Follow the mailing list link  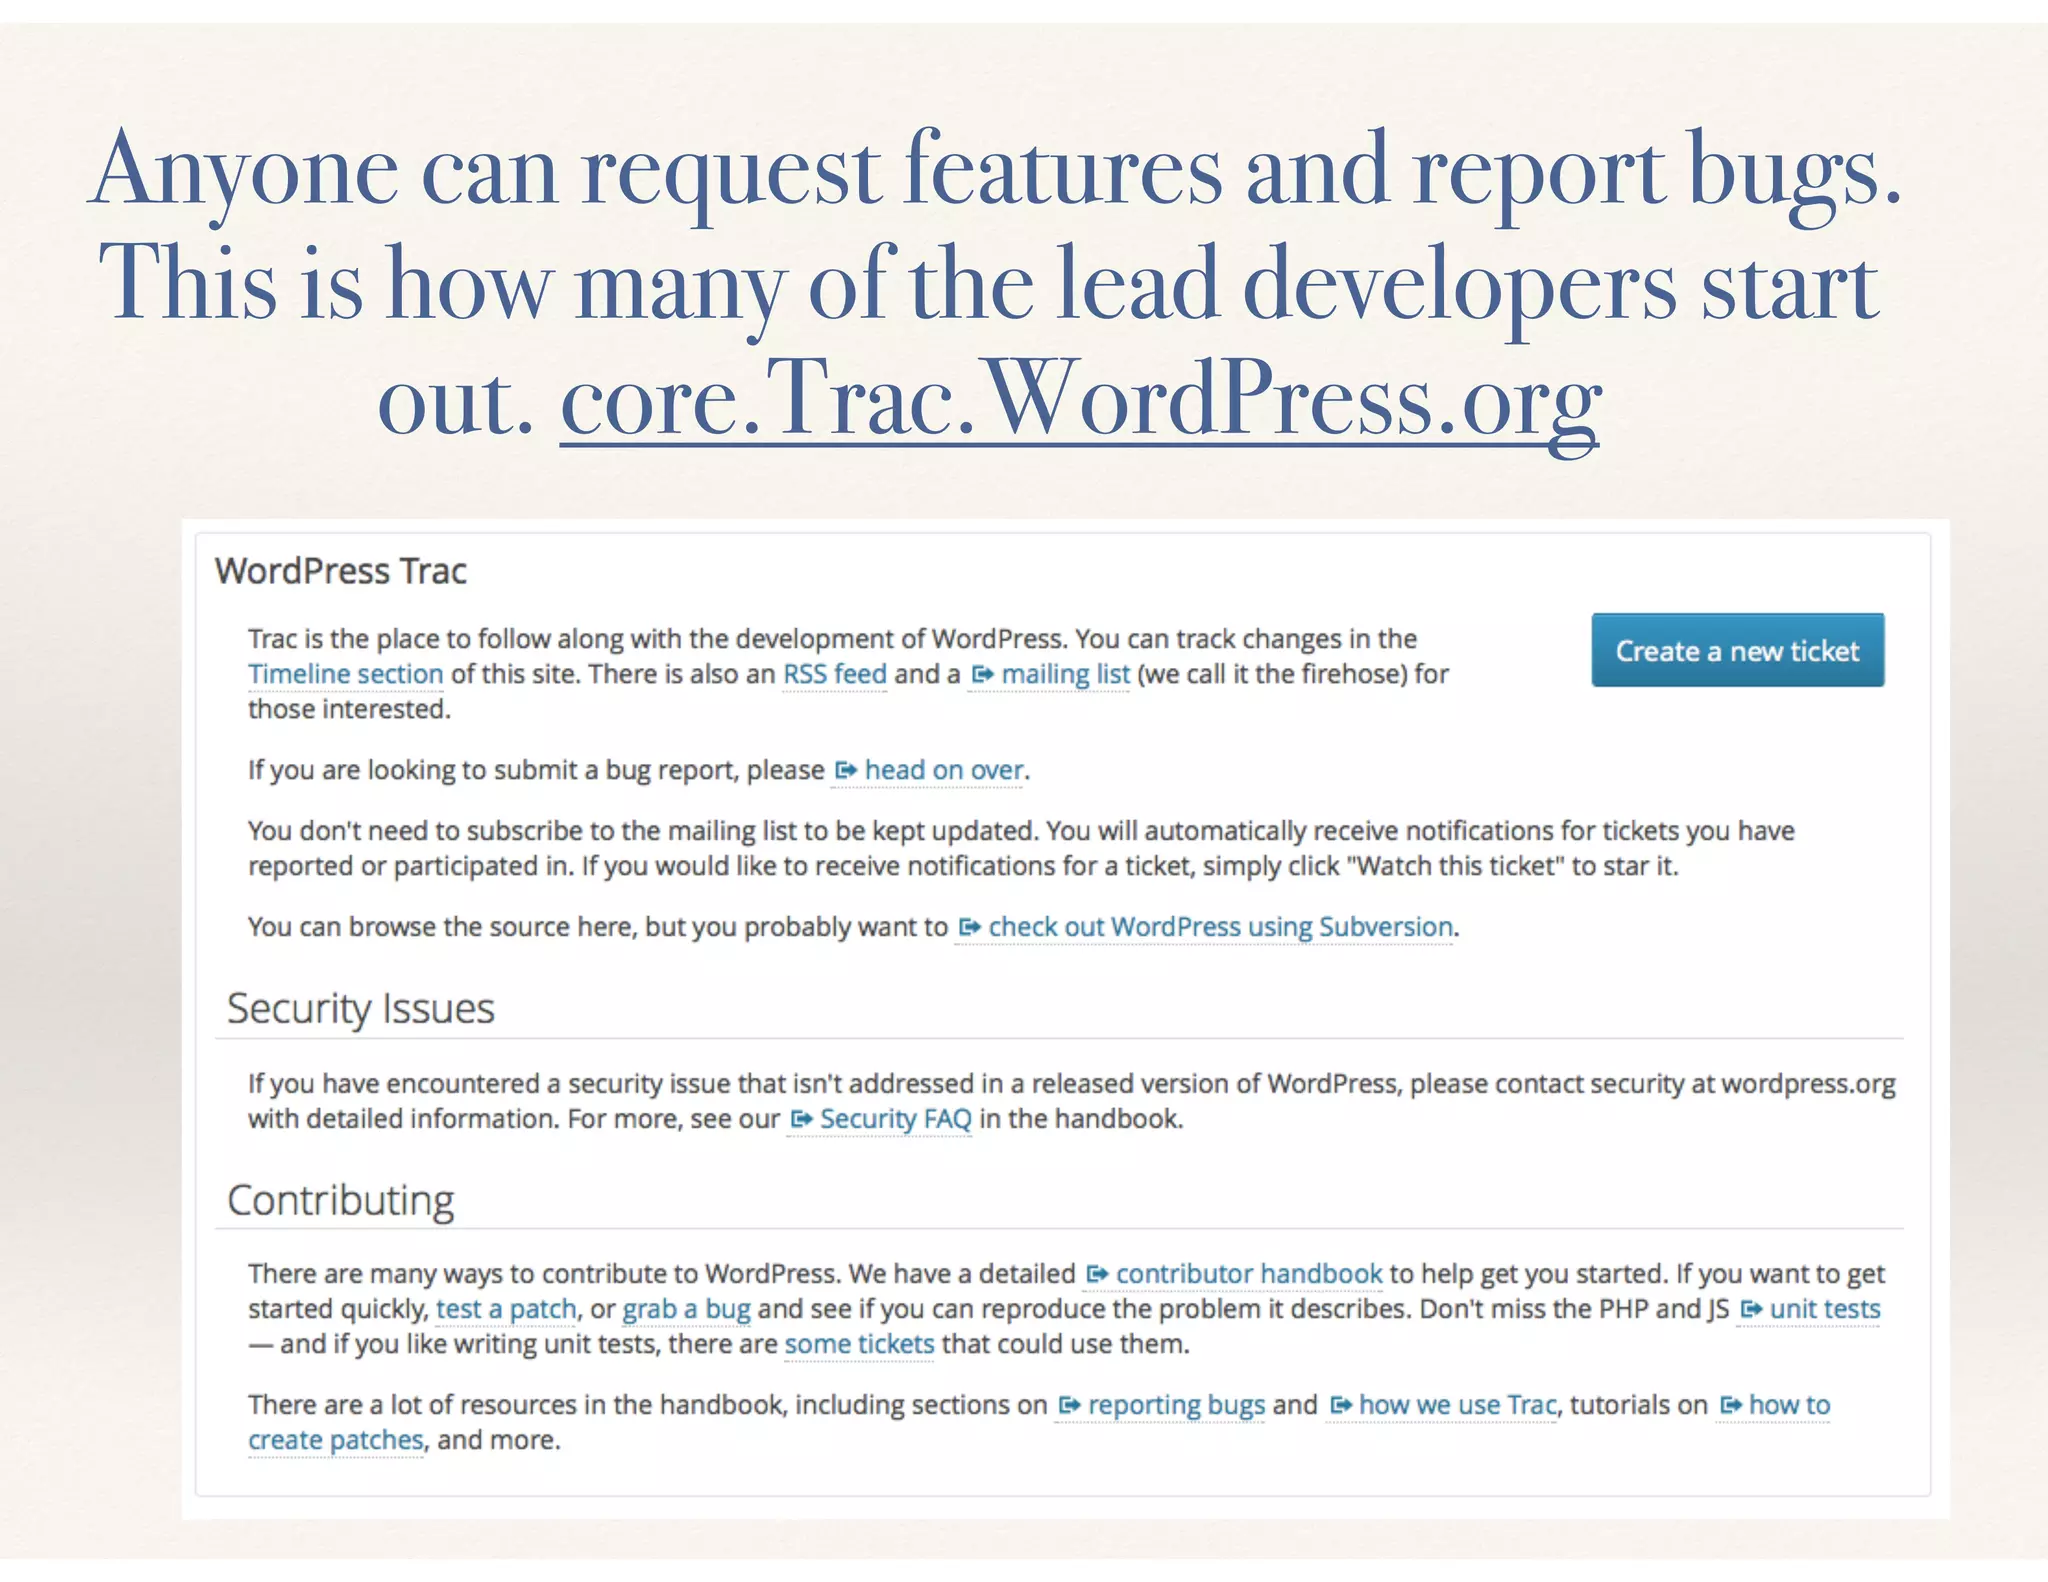(1065, 675)
